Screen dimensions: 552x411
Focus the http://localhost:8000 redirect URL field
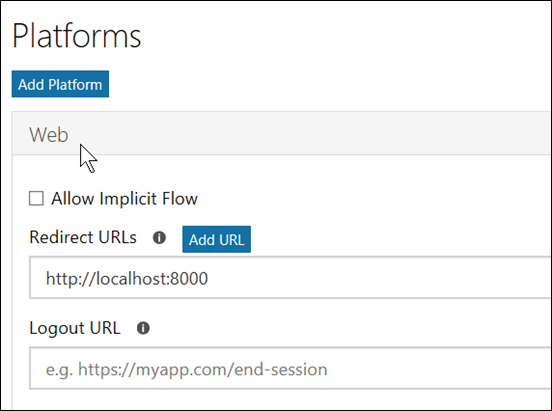[290, 278]
